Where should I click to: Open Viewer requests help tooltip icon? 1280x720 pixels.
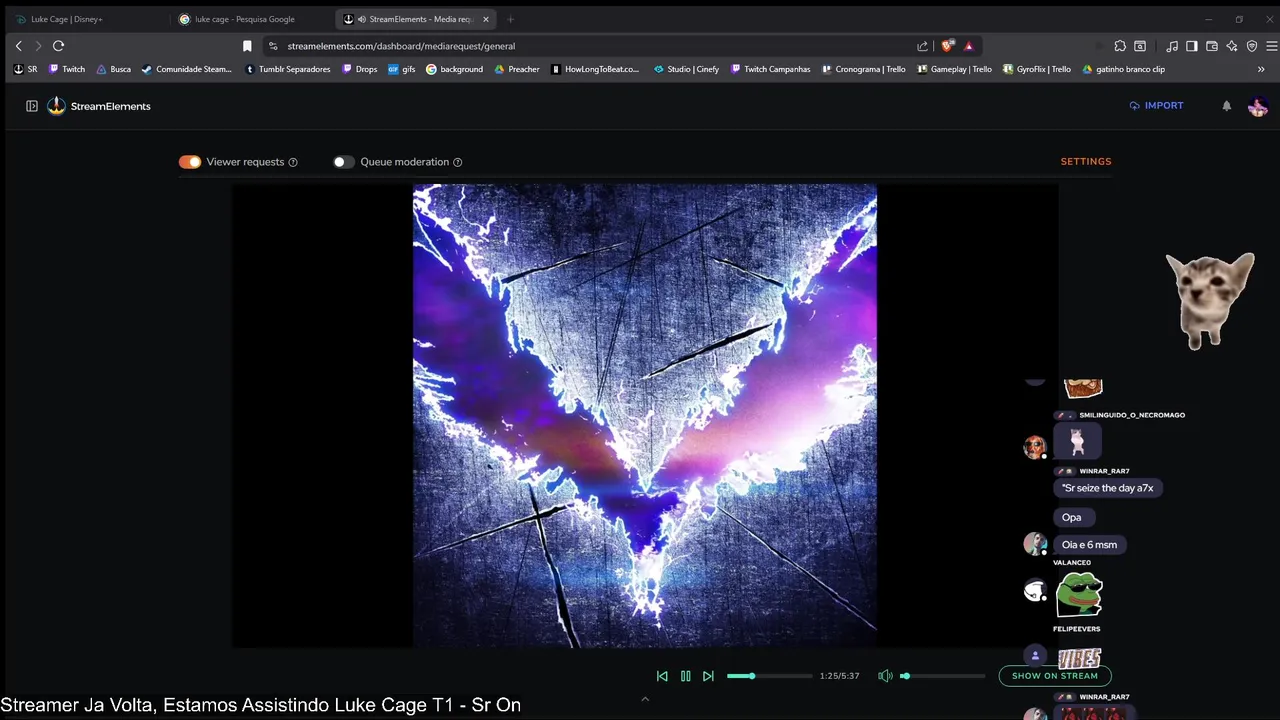click(x=293, y=162)
